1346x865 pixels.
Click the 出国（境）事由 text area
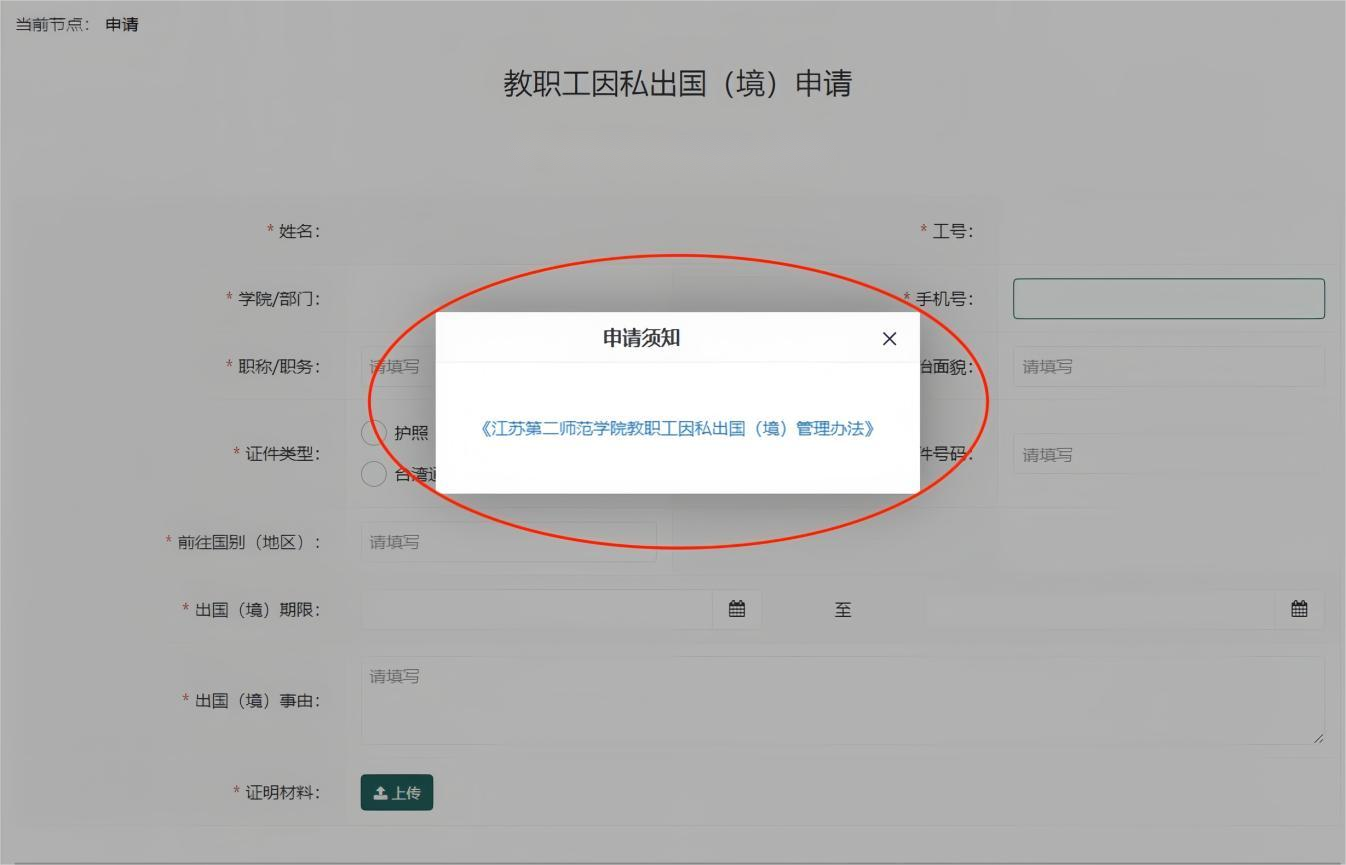tap(842, 700)
